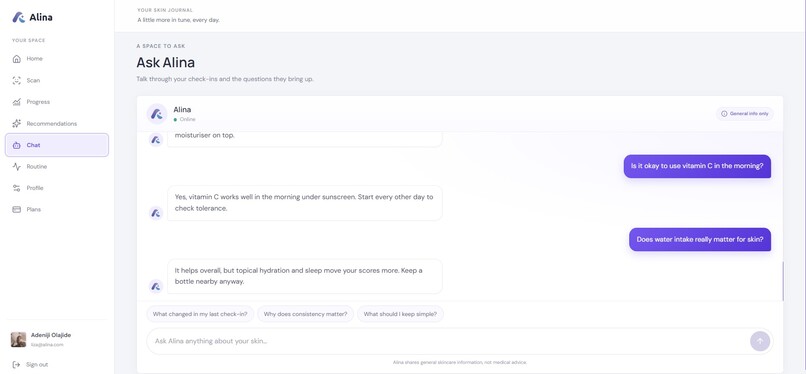
Task: Click the Adeniji Olajide user name
Action: 51,335
